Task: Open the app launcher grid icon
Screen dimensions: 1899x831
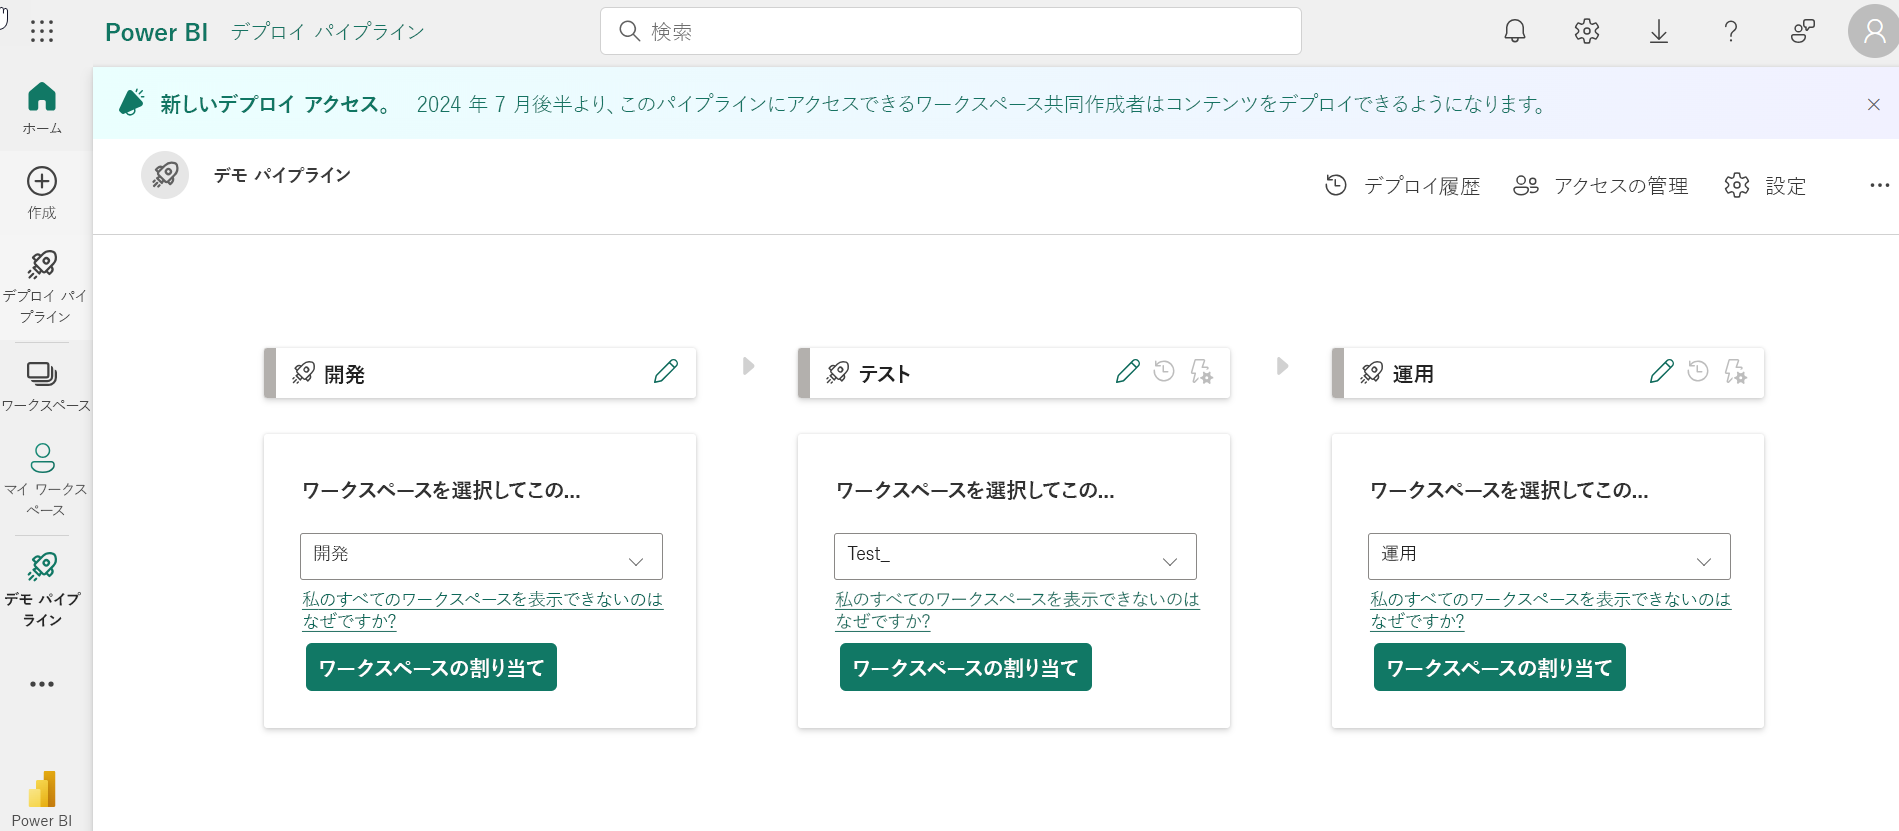Action: point(42,31)
